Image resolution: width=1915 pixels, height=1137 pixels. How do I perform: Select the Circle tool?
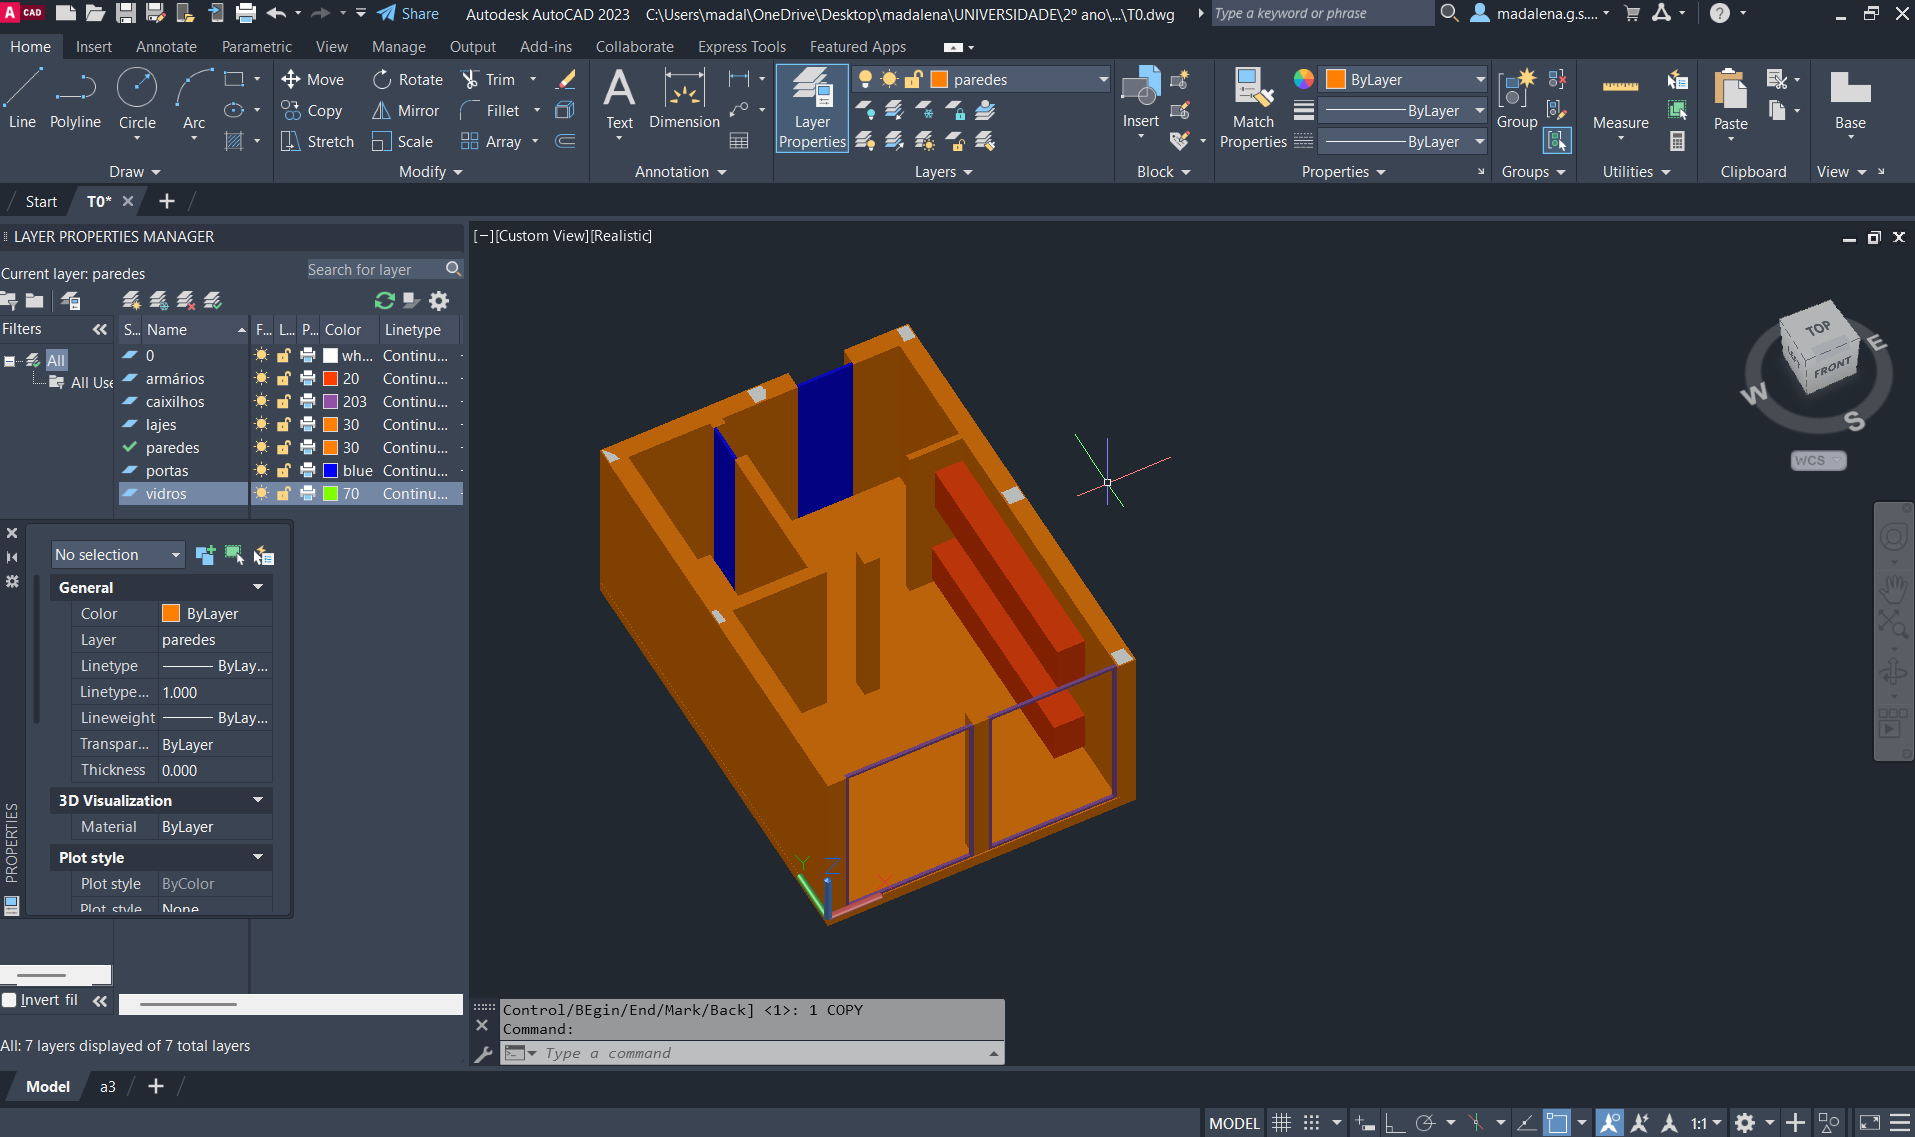(137, 98)
